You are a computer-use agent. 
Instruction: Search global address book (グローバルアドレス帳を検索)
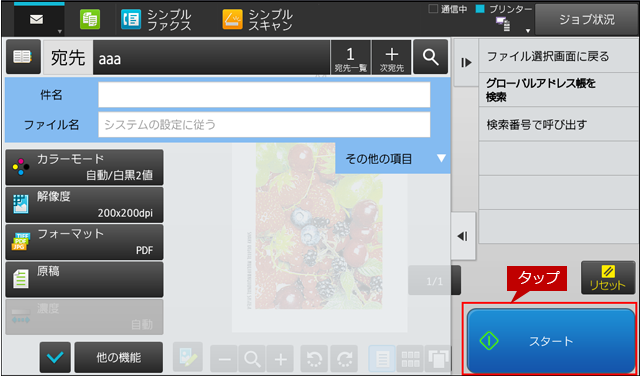coord(559,90)
